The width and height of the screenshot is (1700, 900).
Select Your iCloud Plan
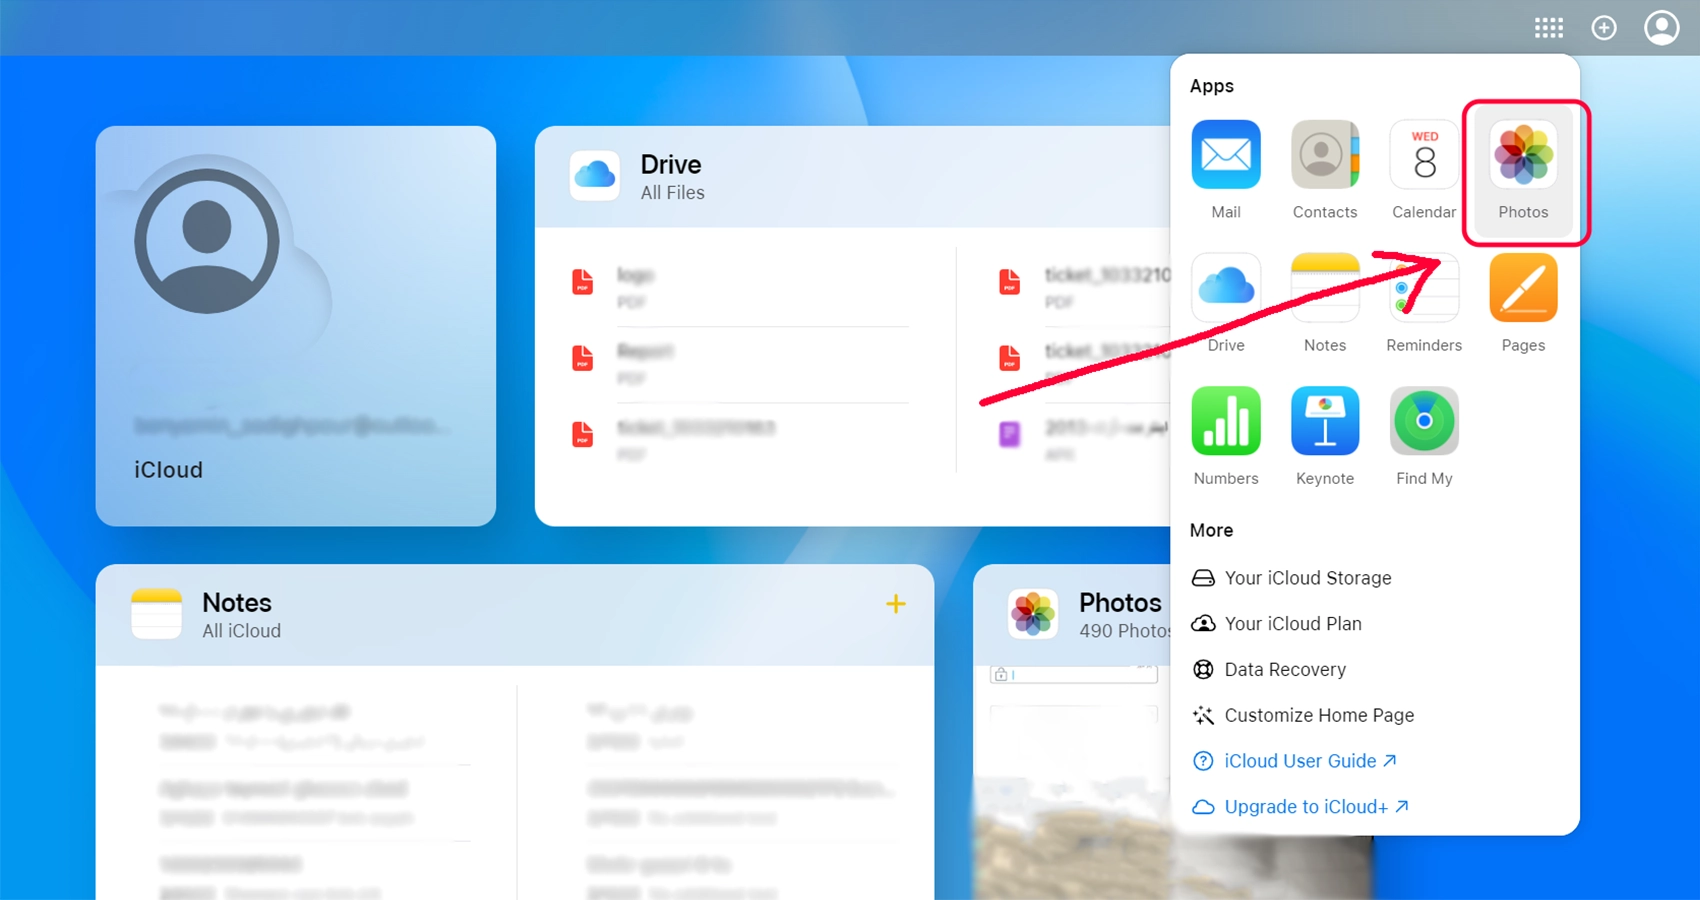[1292, 624]
